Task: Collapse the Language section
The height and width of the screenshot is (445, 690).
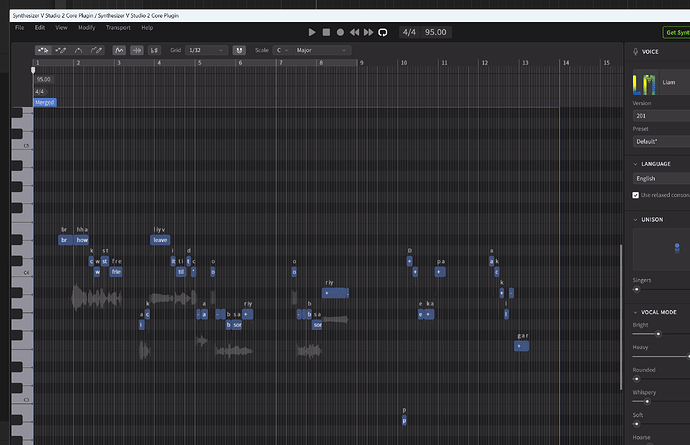Action: tap(635, 164)
